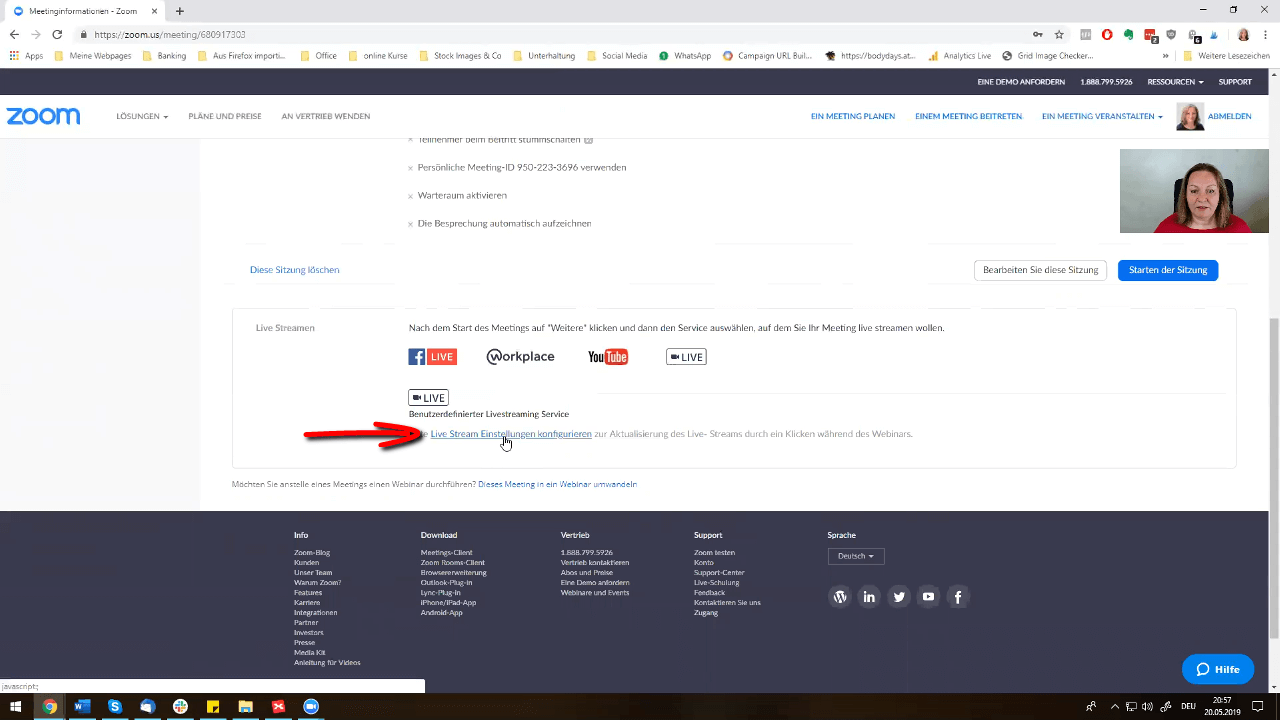Click EIN MEETING PLANEN in the header
Image resolution: width=1280 pixels, height=720 pixels.
pyautogui.click(x=853, y=116)
